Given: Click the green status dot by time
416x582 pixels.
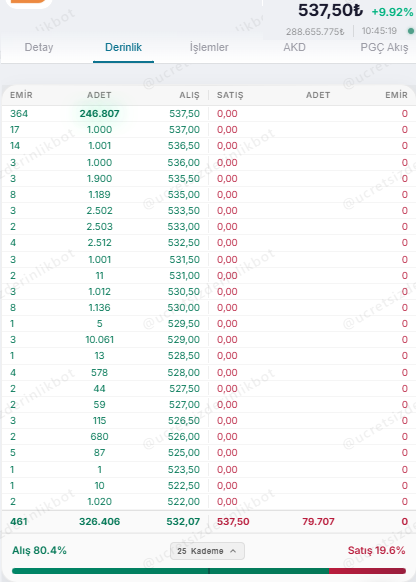Looking at the screenshot, I should [411, 31].
